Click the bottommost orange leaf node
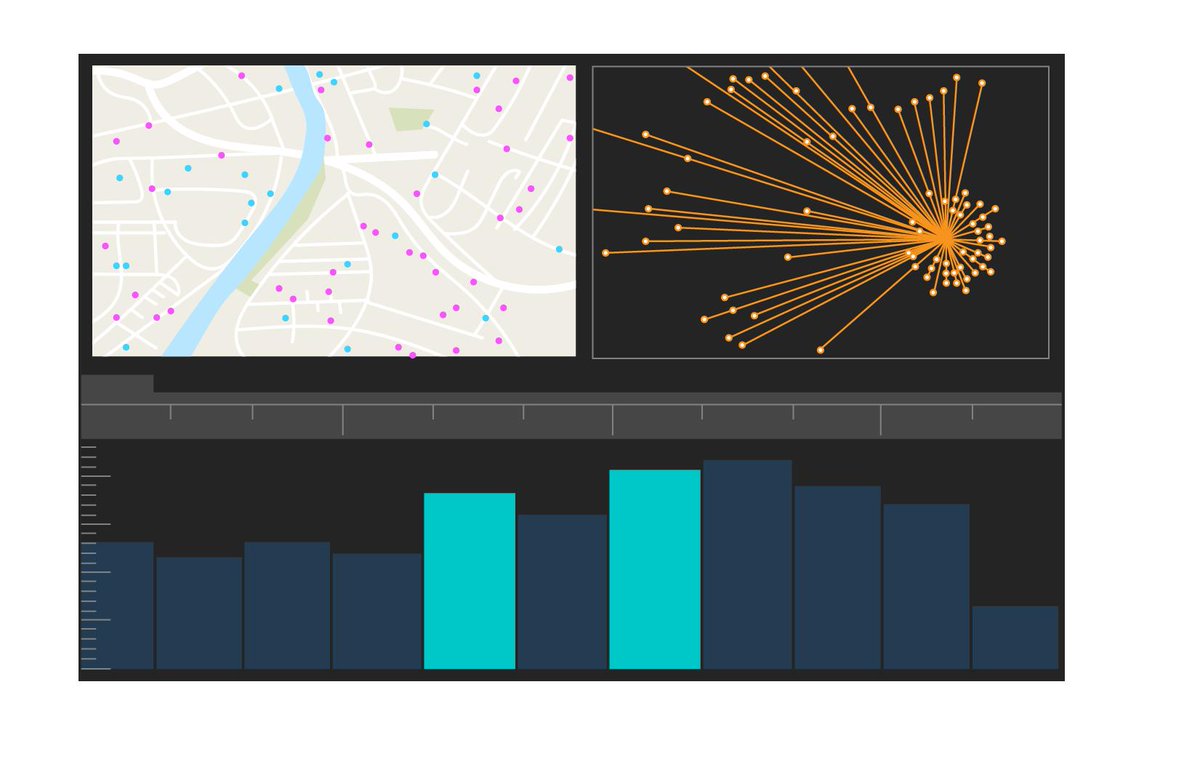Screen dimensions: 1200x775 click(x=820, y=348)
